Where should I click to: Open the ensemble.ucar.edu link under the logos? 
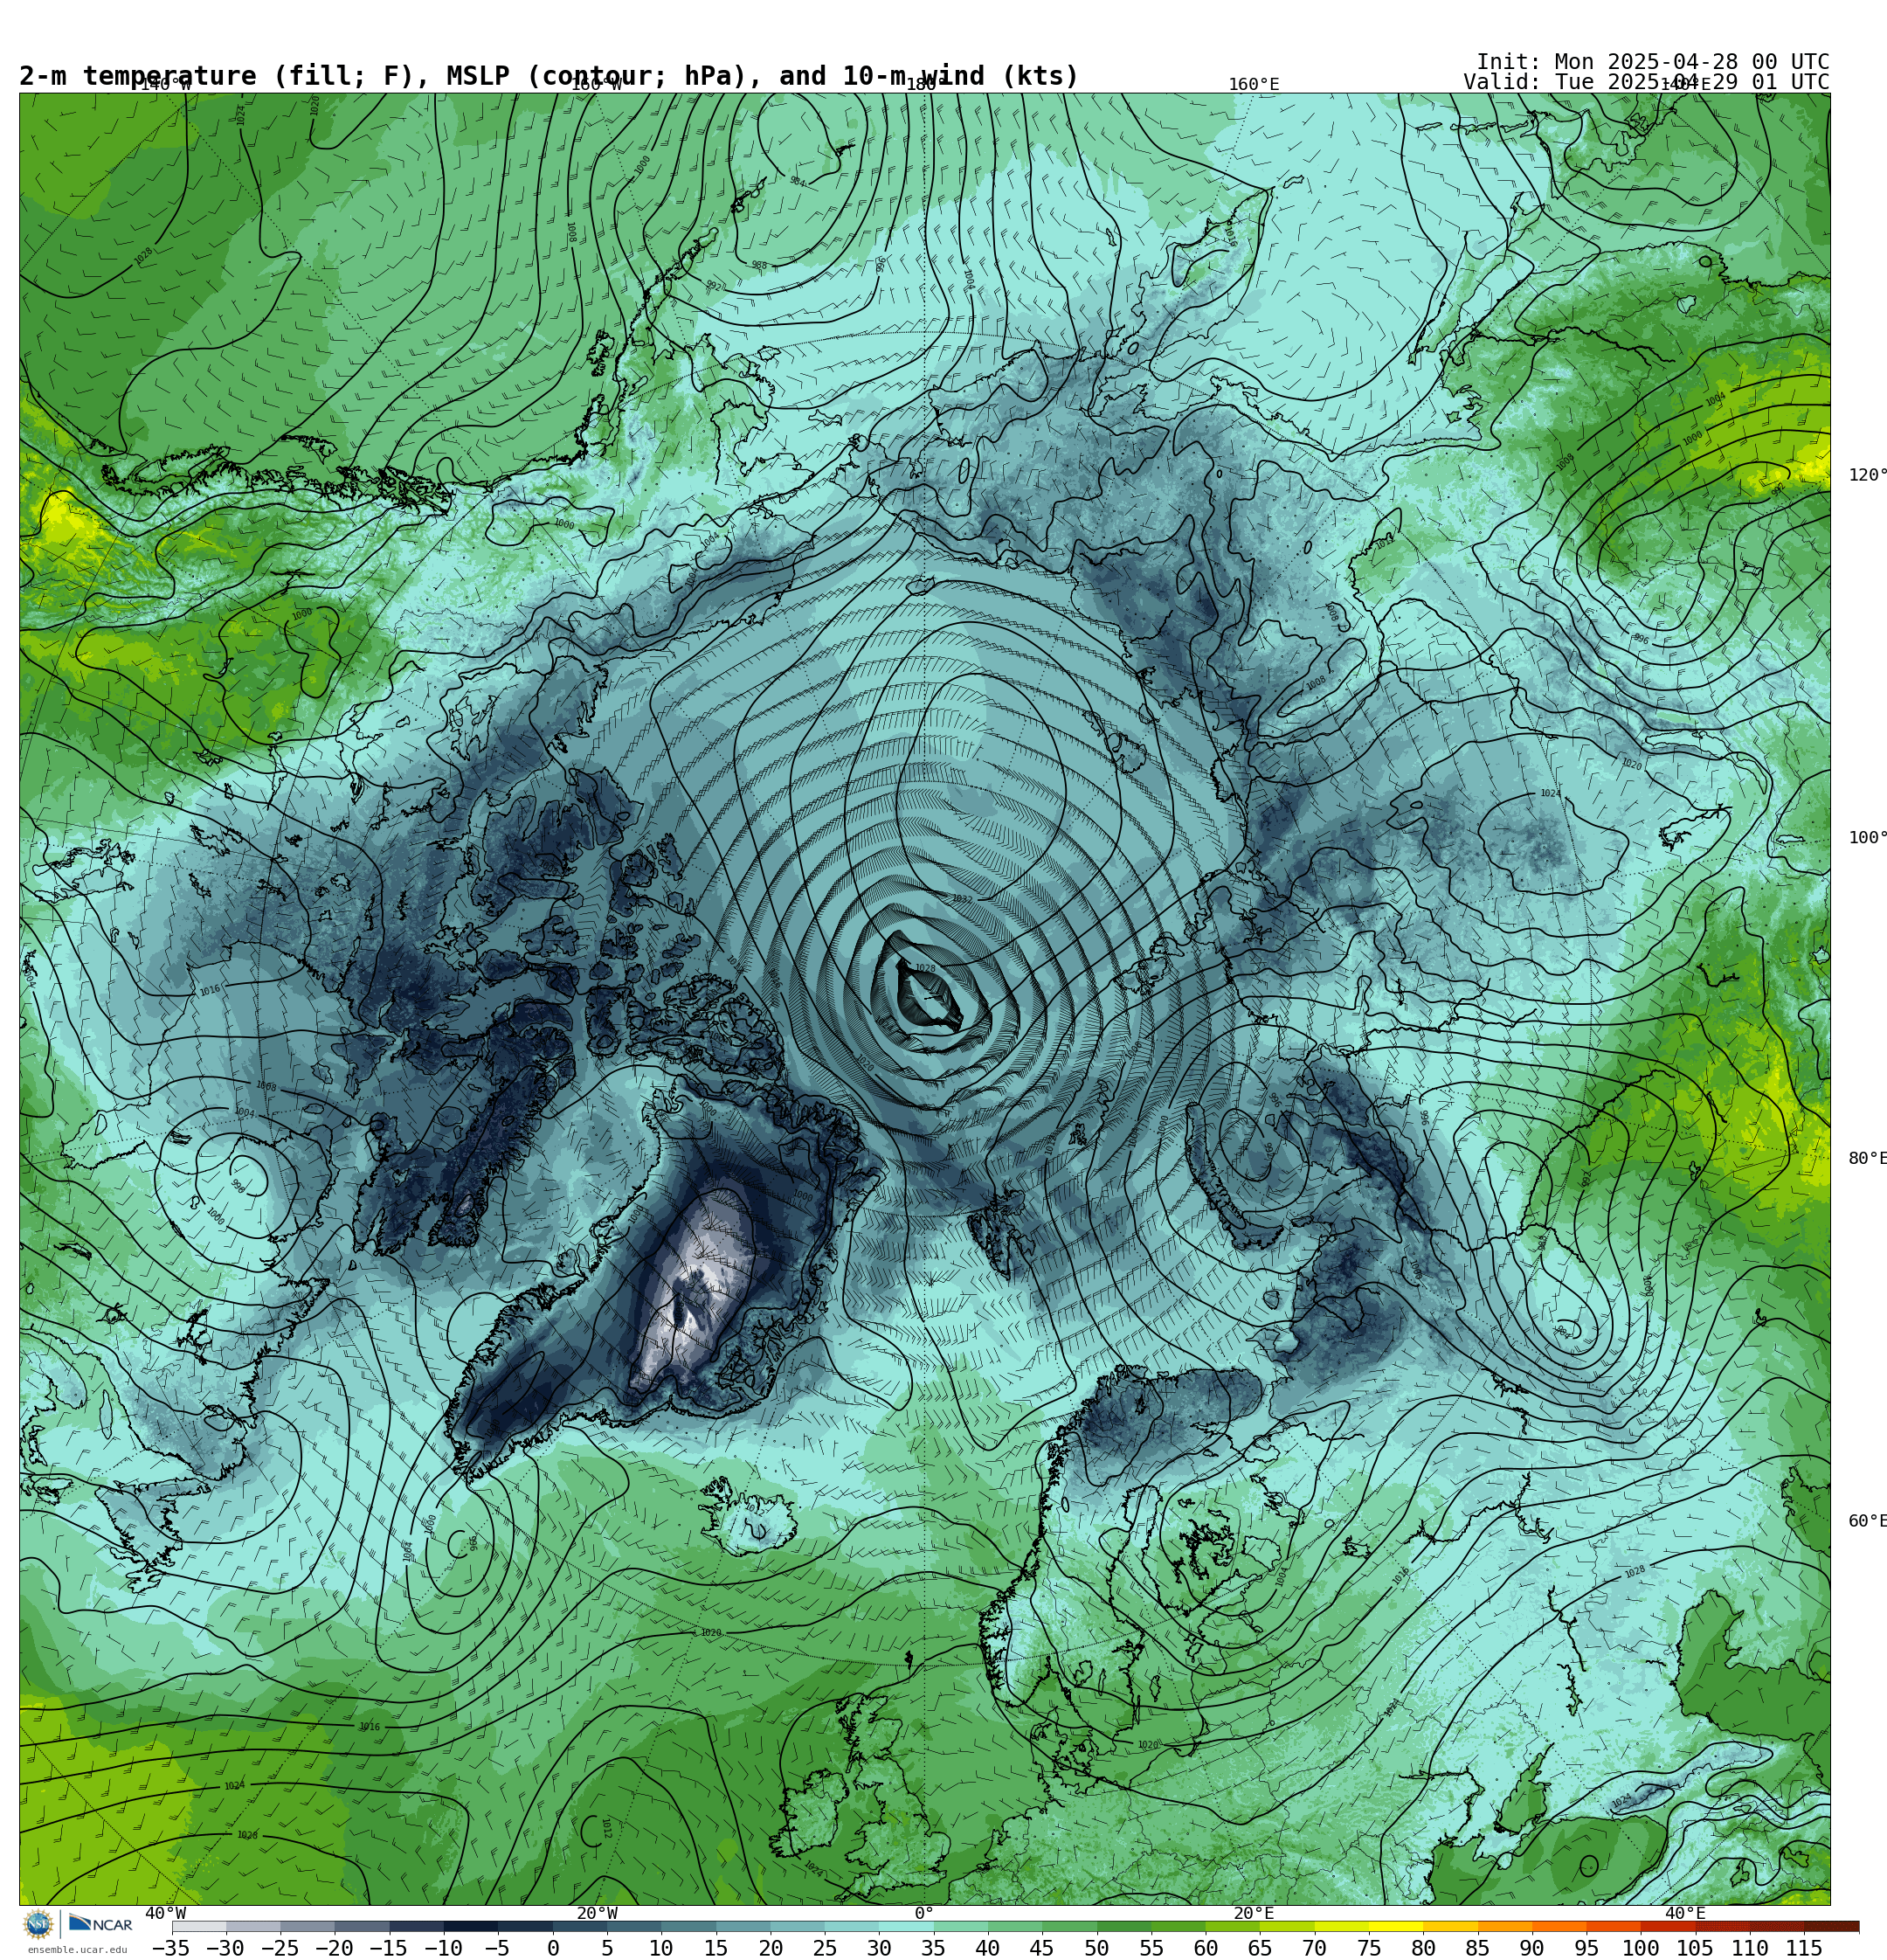[77, 1949]
